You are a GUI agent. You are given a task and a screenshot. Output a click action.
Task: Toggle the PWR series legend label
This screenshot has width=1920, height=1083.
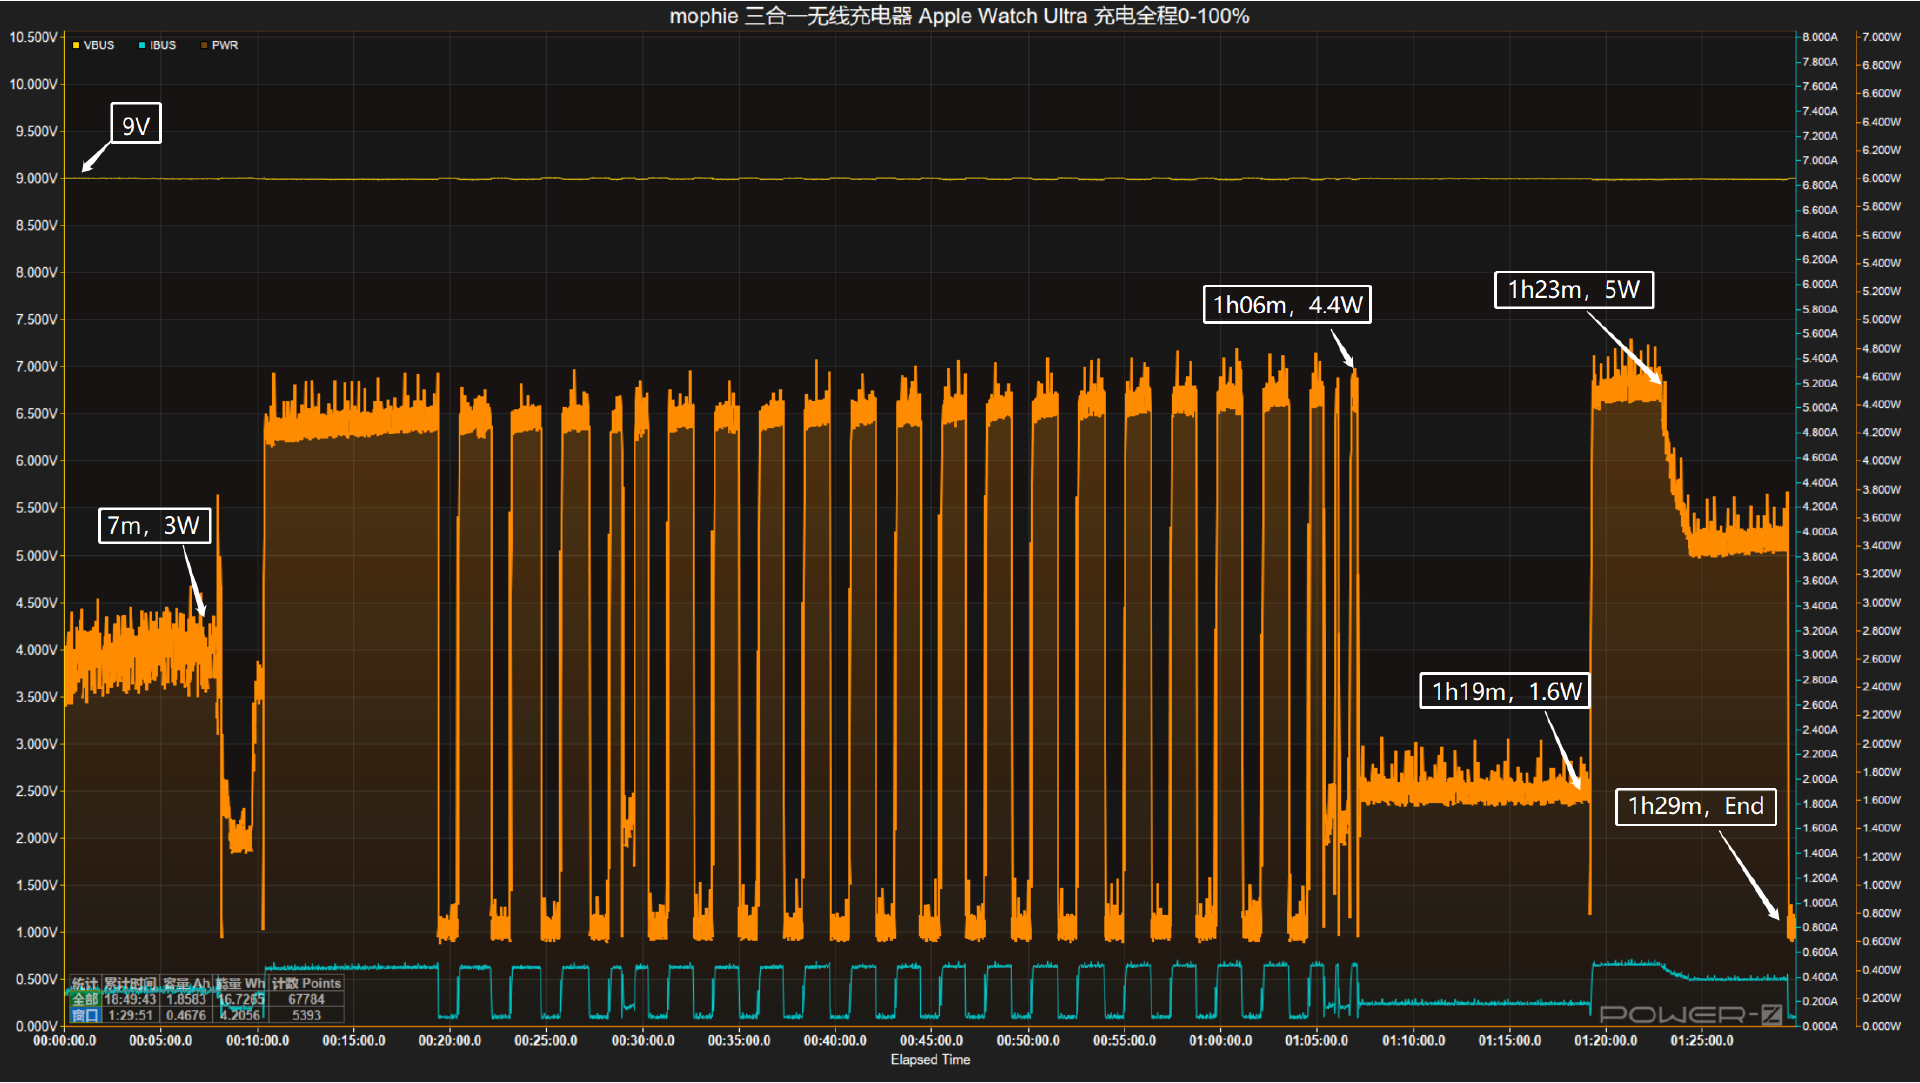tap(225, 45)
